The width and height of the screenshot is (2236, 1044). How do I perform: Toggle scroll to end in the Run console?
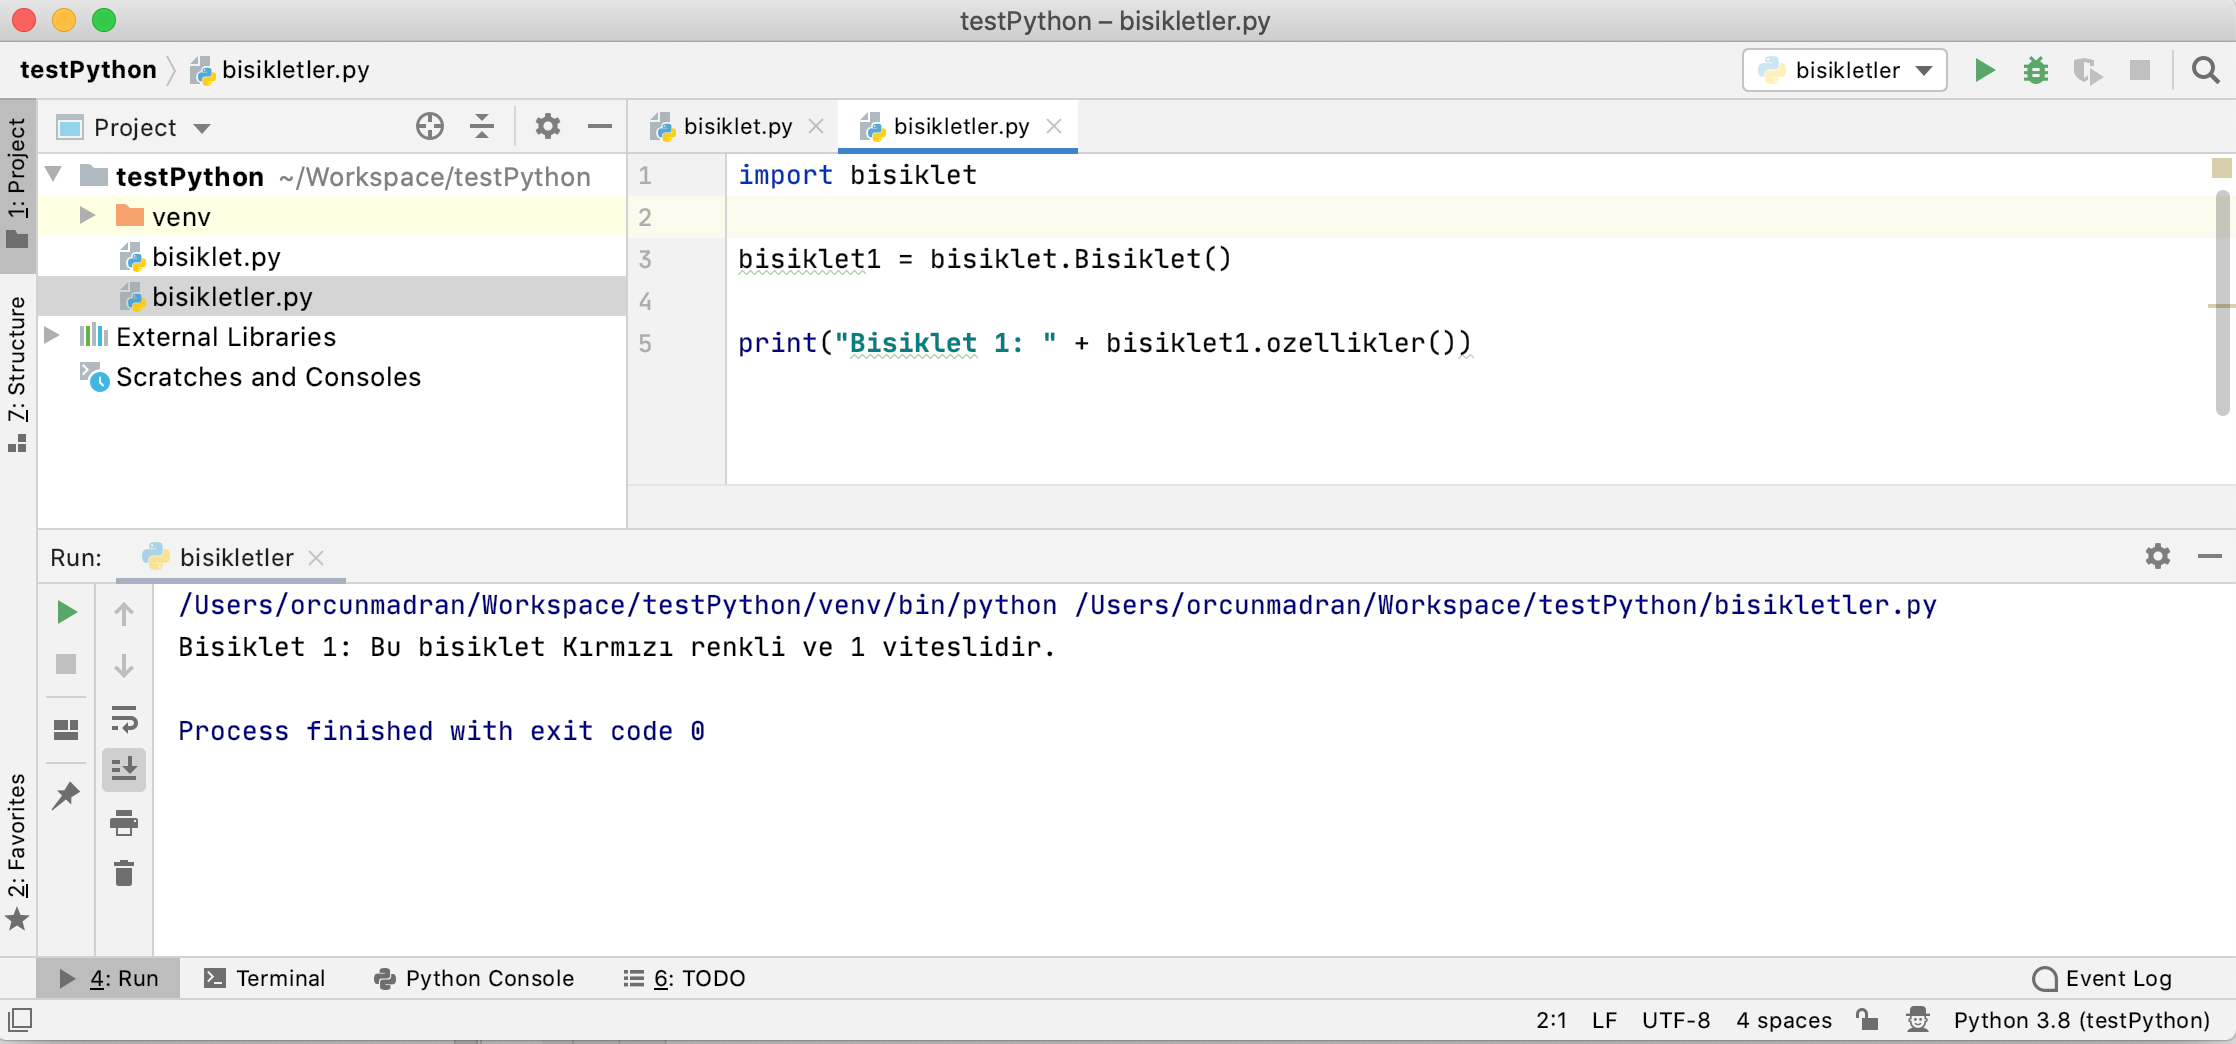124,770
